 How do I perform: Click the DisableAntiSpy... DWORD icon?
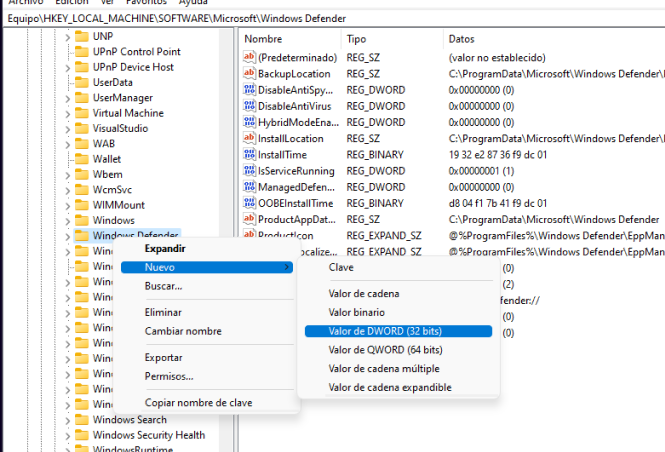[249, 89]
